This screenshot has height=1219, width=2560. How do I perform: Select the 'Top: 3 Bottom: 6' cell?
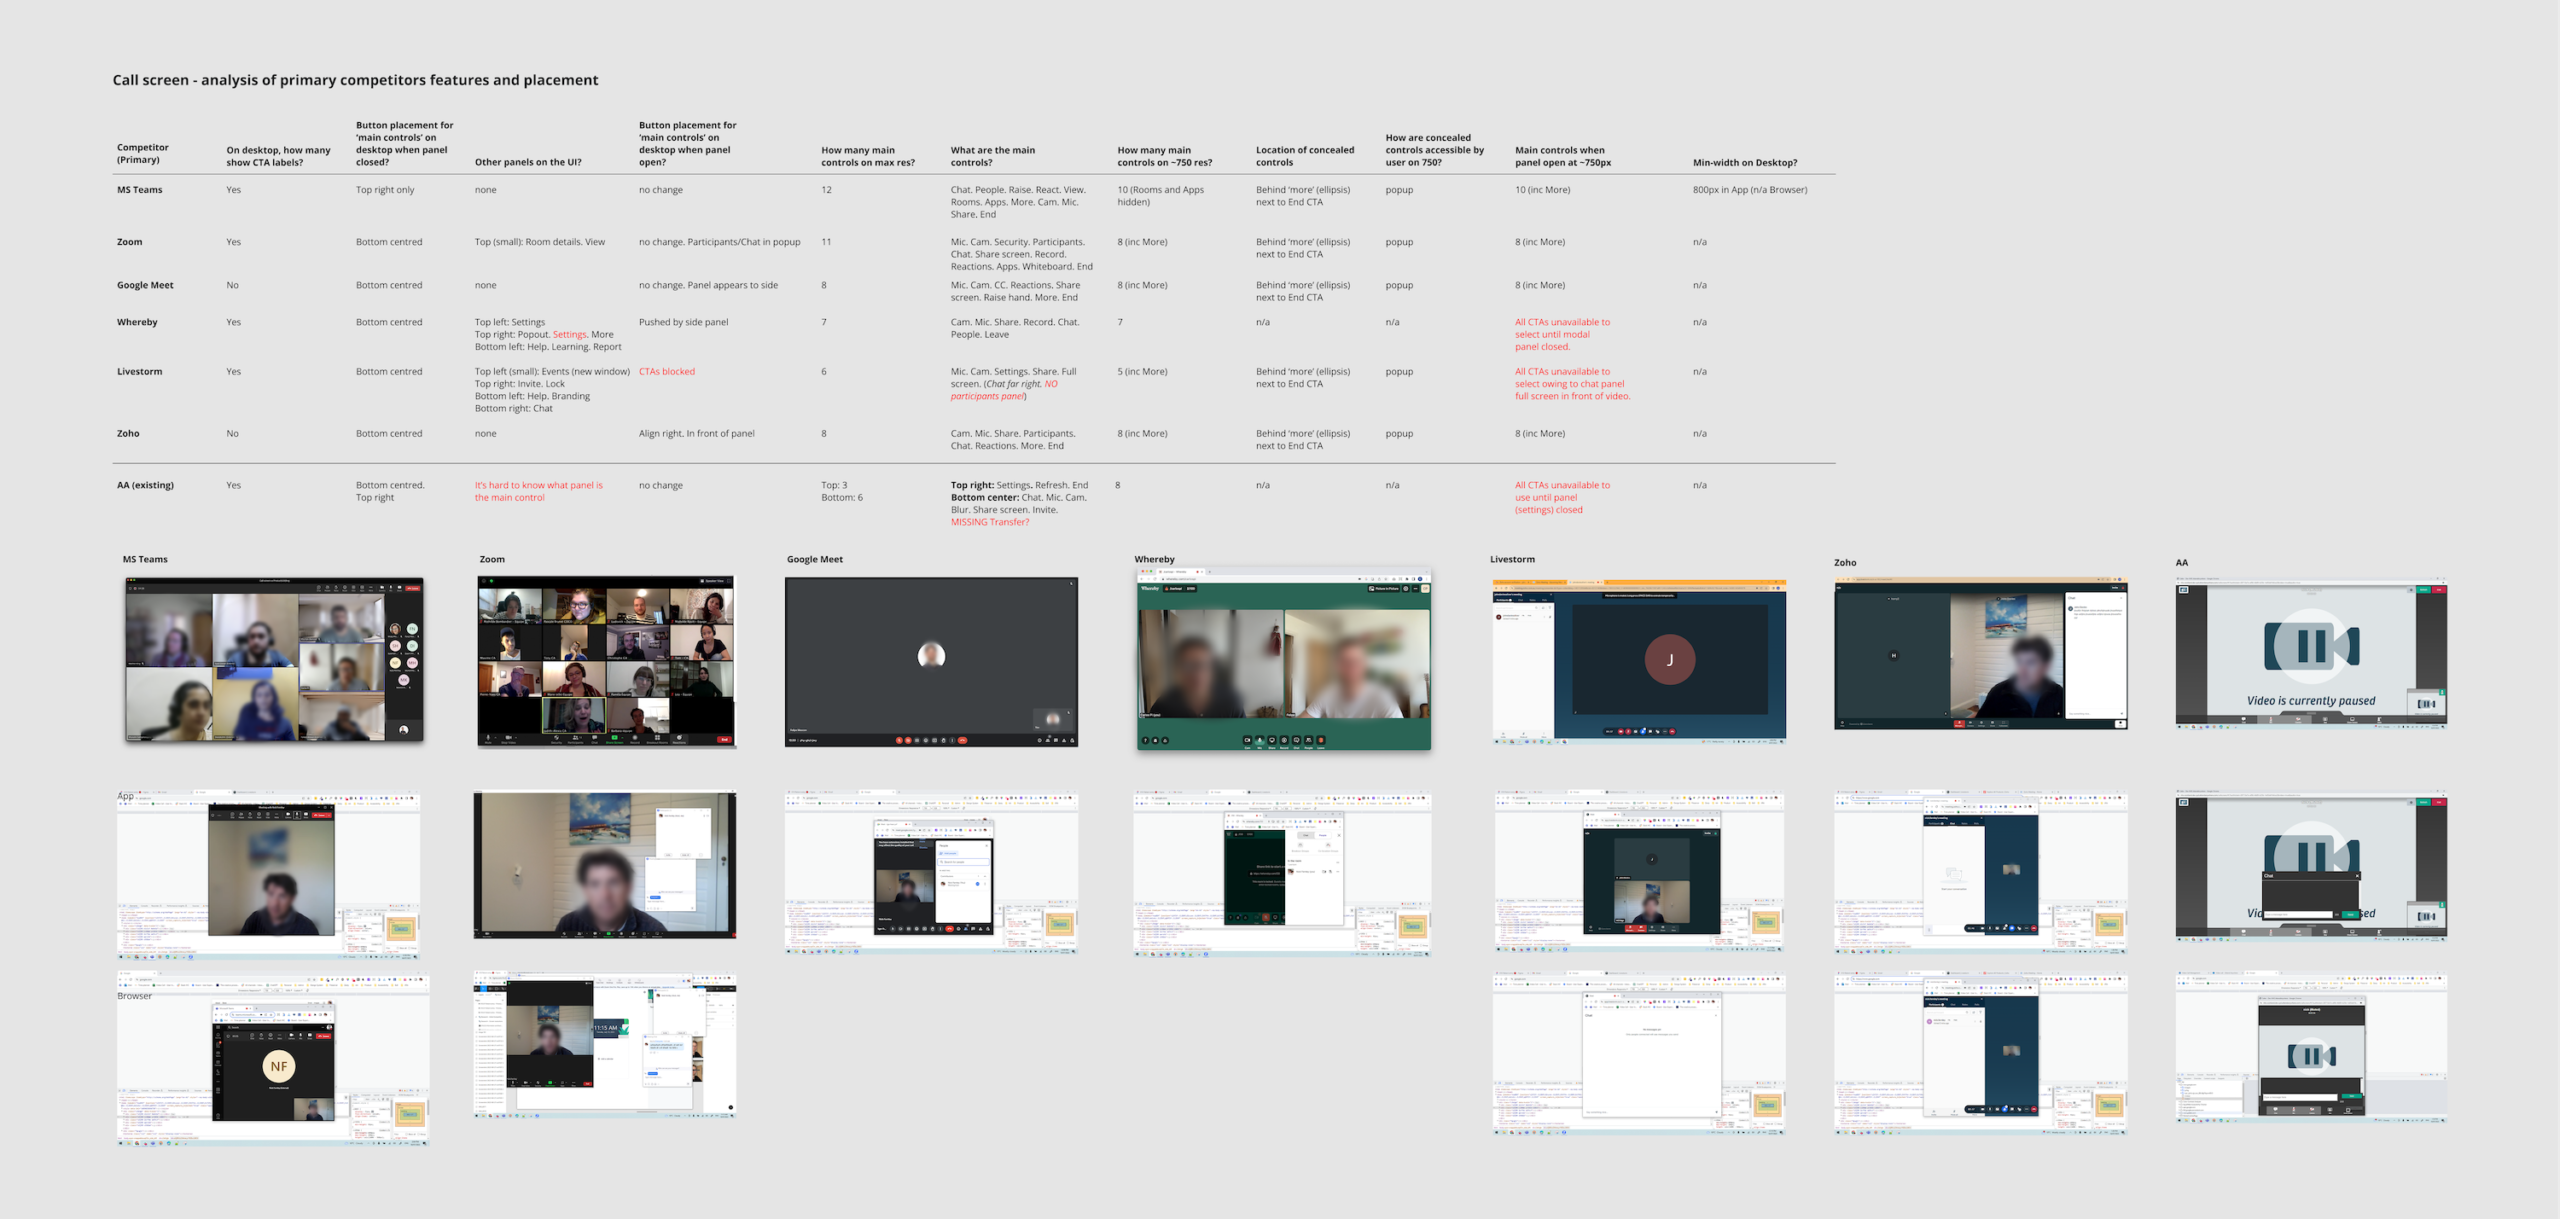pyautogui.click(x=842, y=491)
